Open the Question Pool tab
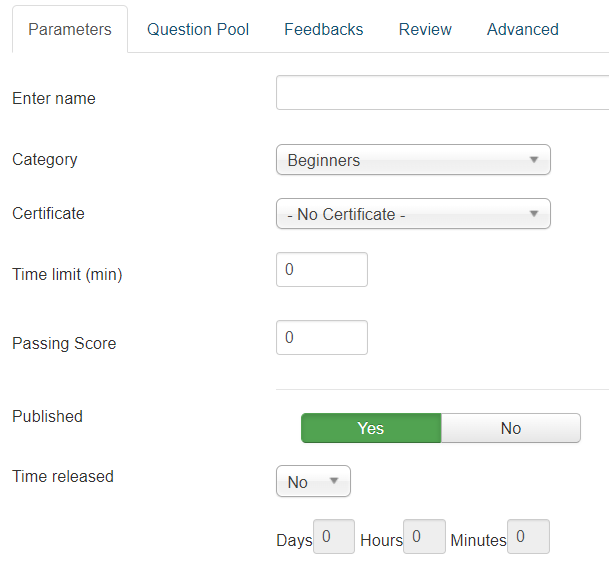 (x=198, y=29)
